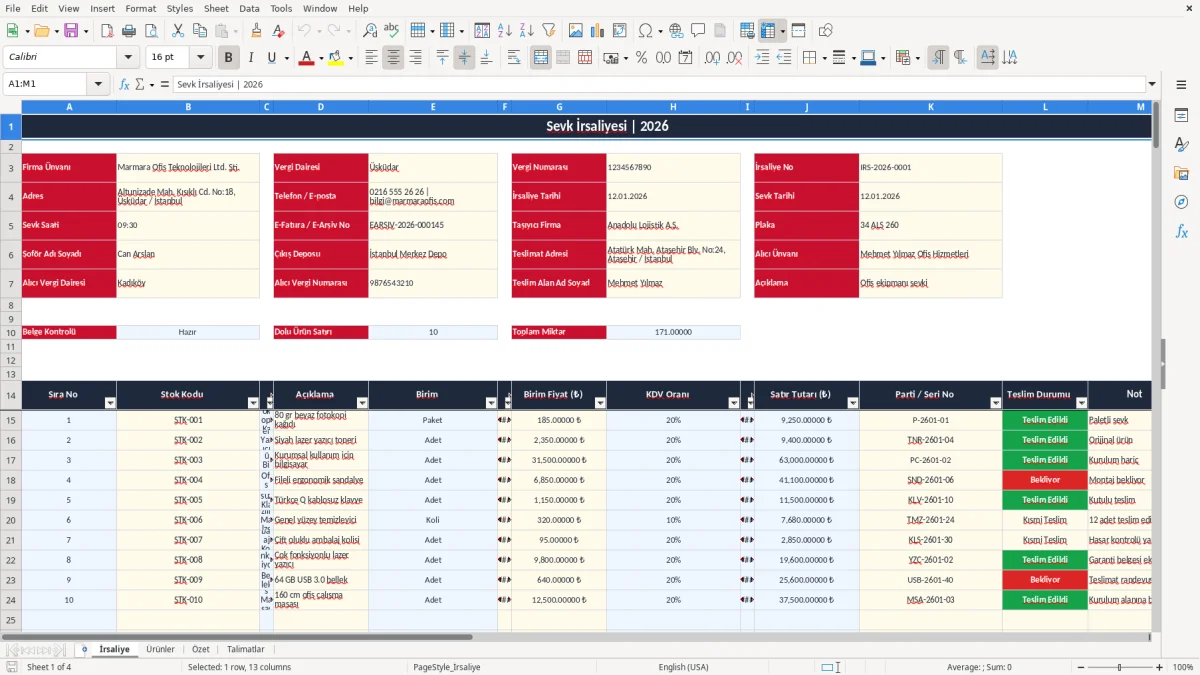This screenshot has height=675, width=1200.
Task: Click the Insert Hyperlink icon
Action: coord(676,31)
